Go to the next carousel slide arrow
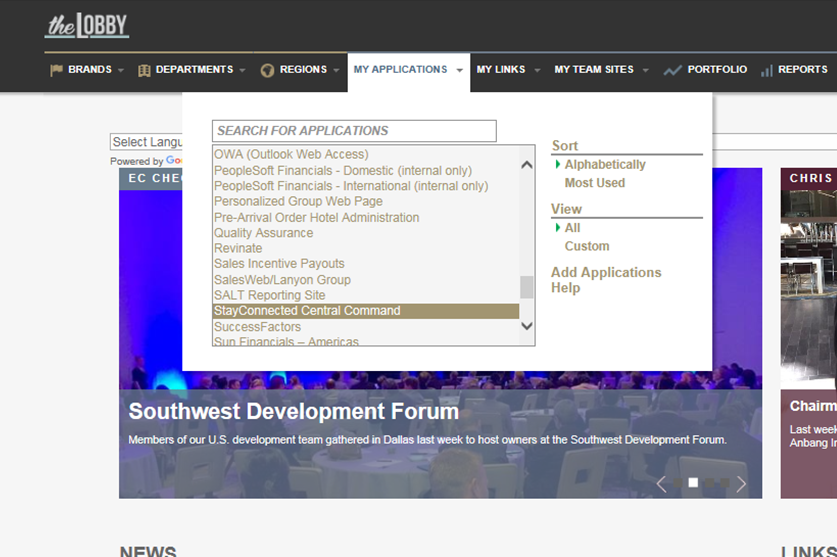 [x=741, y=484]
